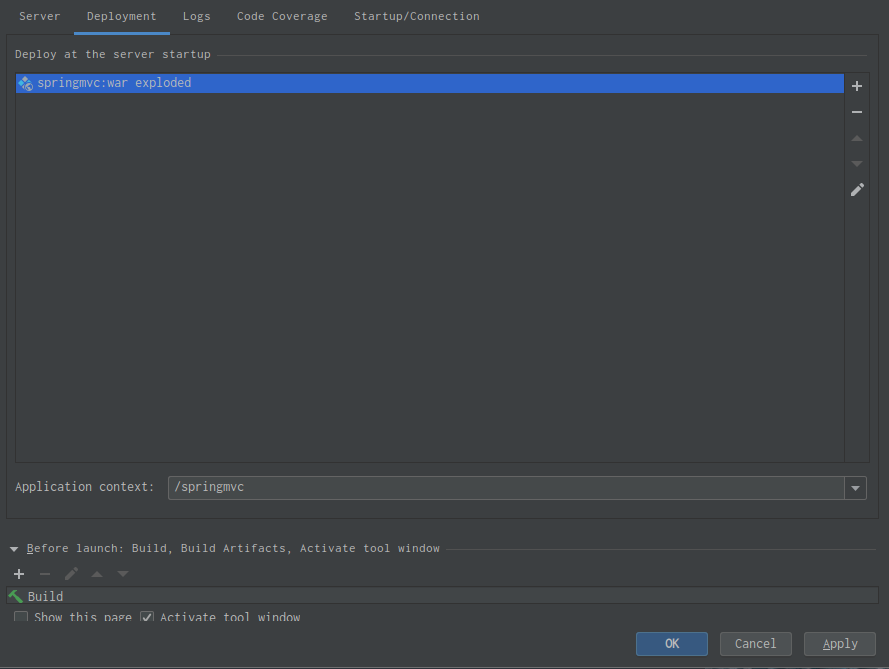Remove selected artifact with minus icon

(856, 112)
